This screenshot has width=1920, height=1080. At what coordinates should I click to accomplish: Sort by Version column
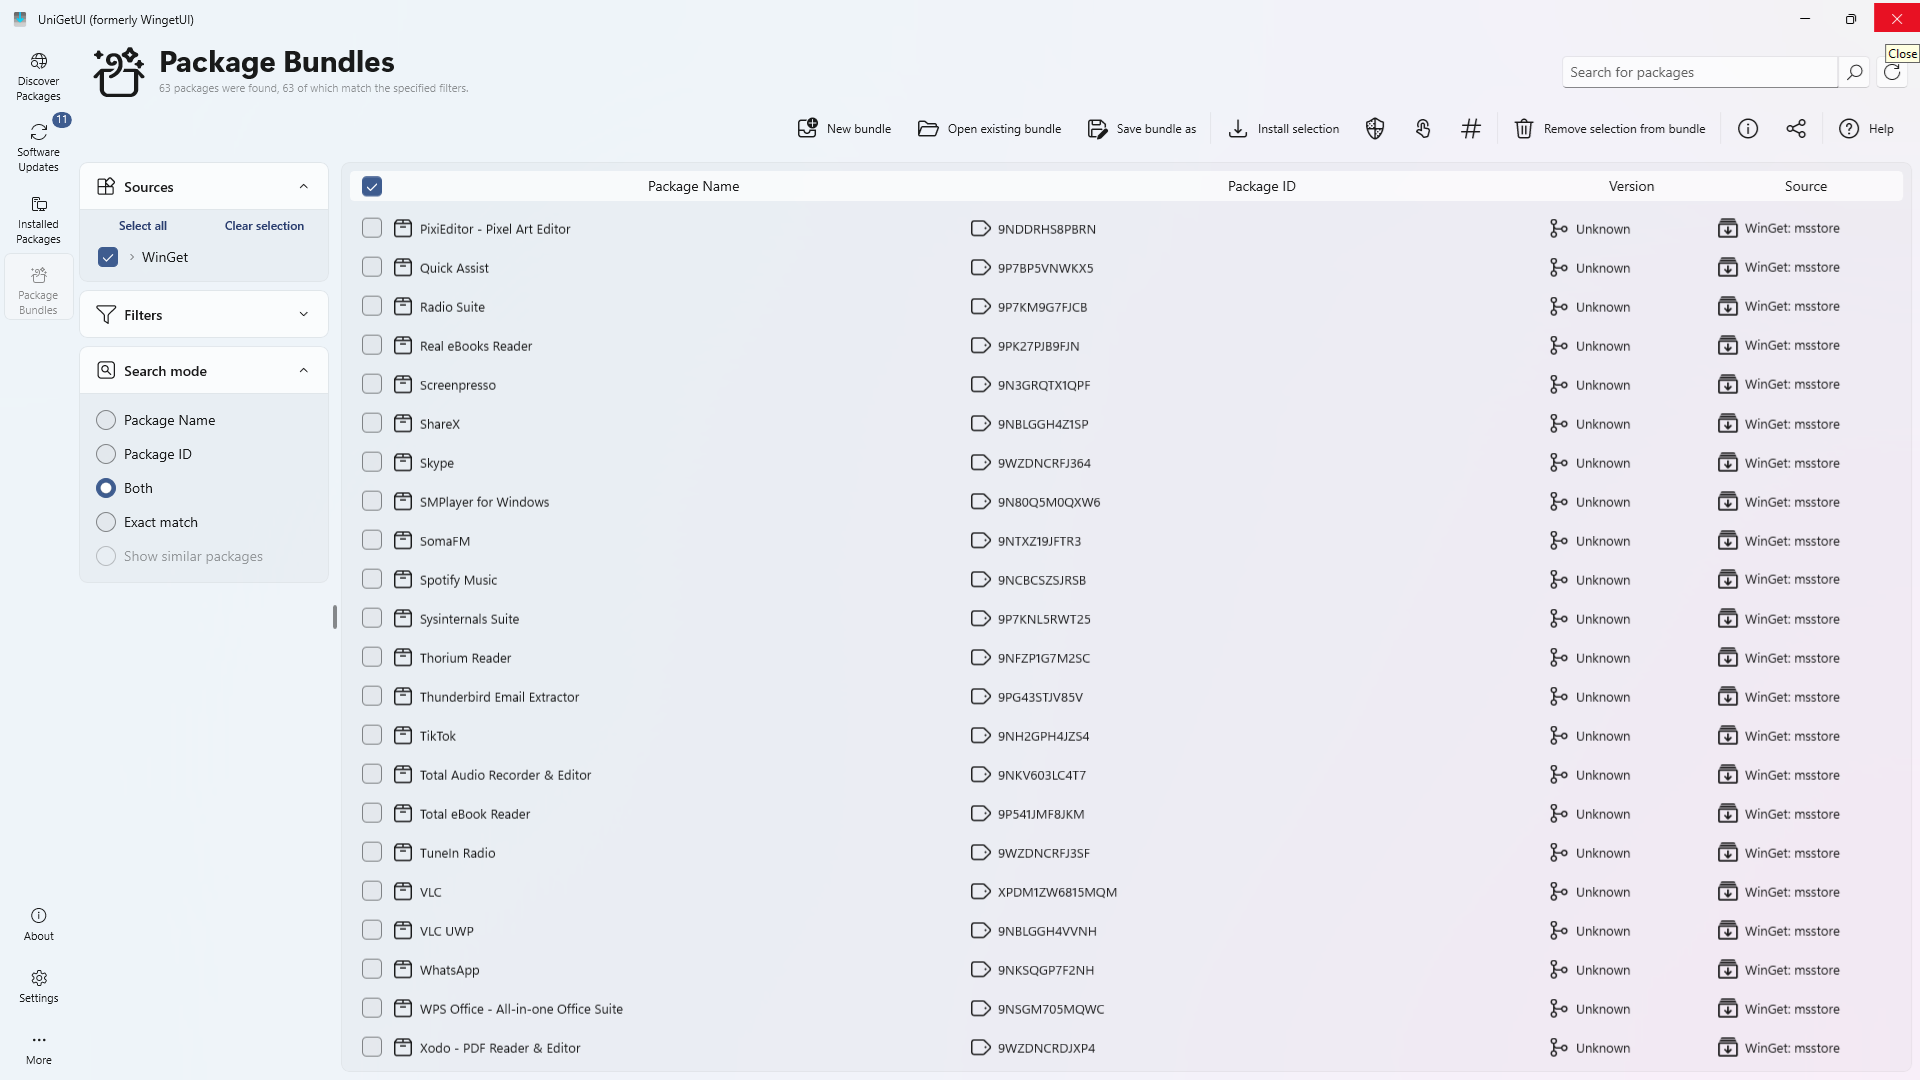tap(1631, 186)
